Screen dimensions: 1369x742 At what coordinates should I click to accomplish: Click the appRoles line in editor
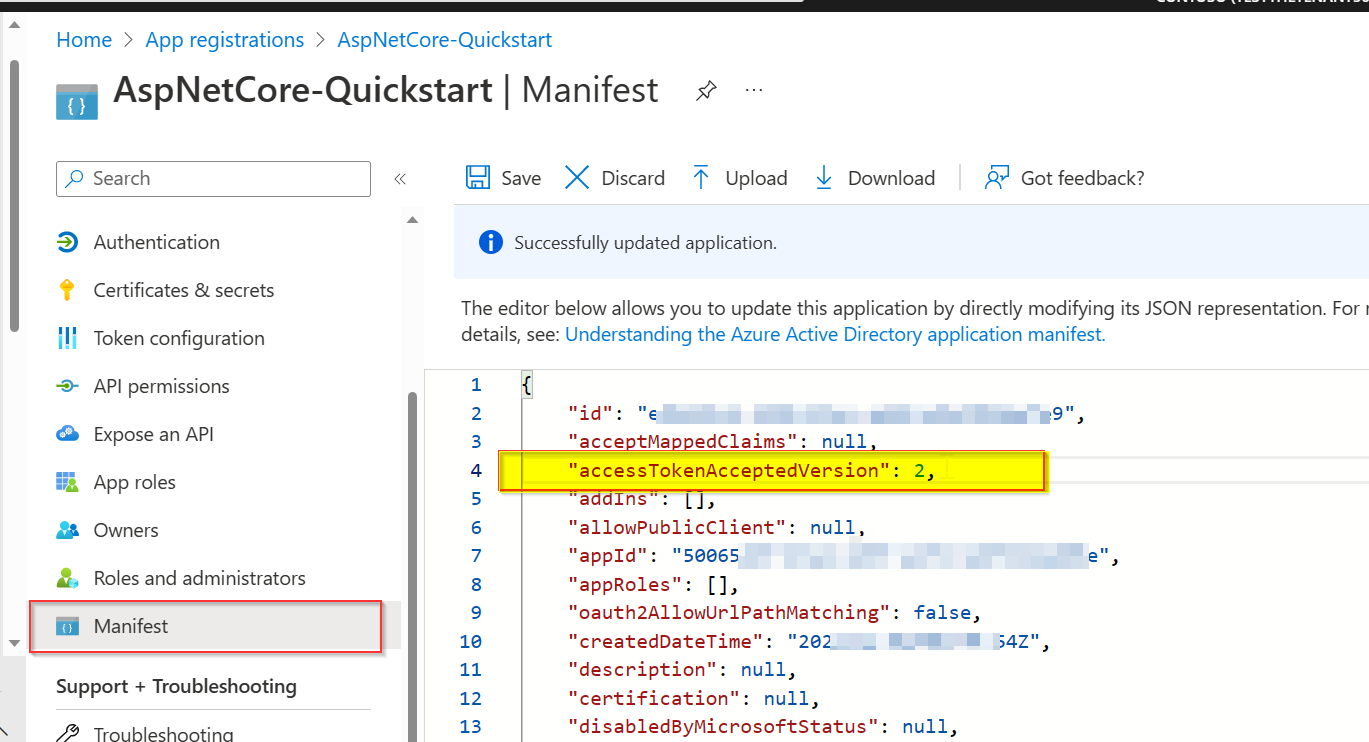pos(653,584)
